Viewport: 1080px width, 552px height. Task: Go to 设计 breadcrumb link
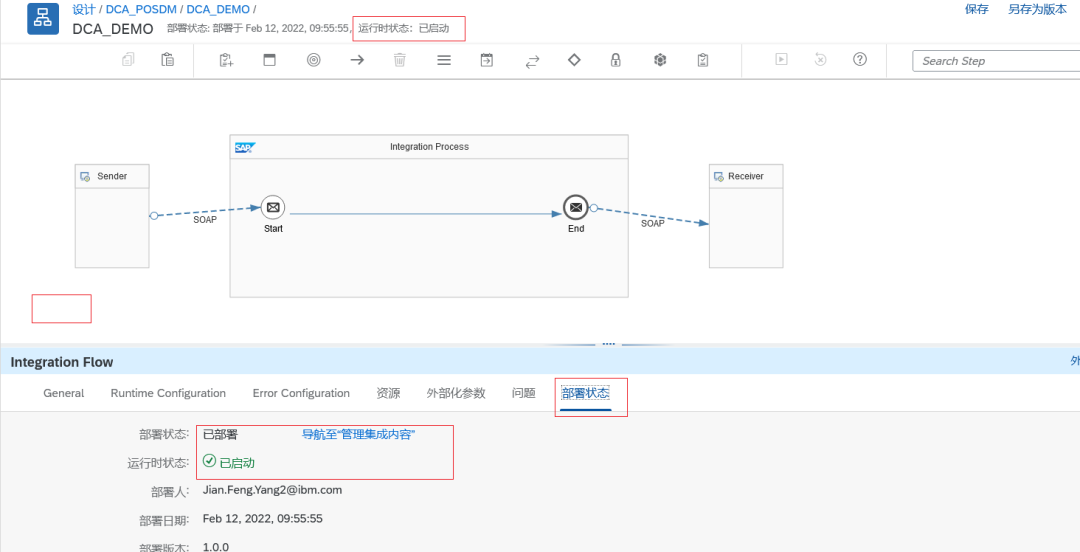coord(83,10)
